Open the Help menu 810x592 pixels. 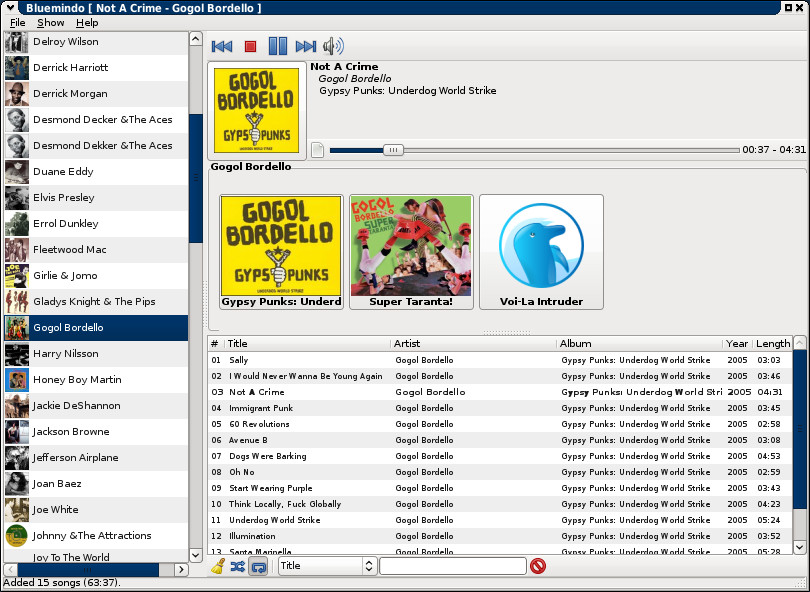click(87, 23)
